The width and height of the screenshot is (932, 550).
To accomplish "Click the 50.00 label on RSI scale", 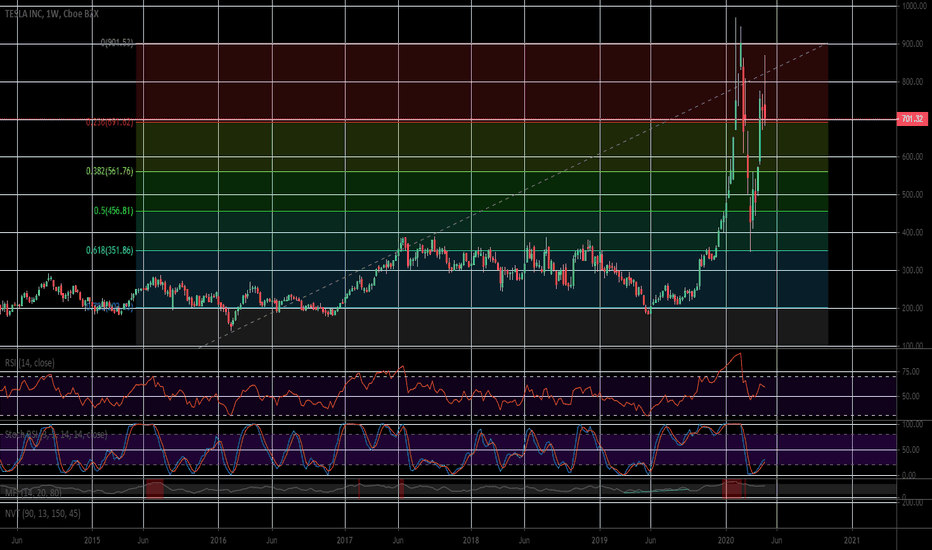I will [x=911, y=396].
